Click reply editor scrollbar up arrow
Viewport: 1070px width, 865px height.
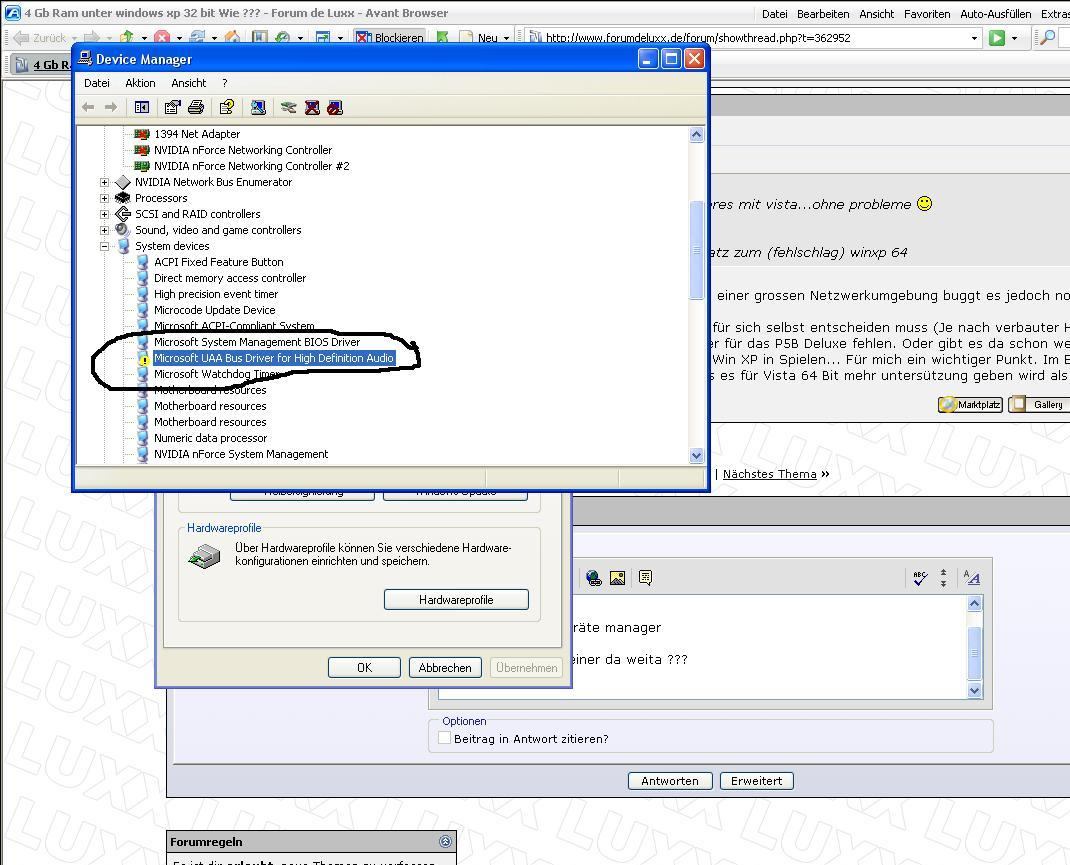[x=974, y=603]
